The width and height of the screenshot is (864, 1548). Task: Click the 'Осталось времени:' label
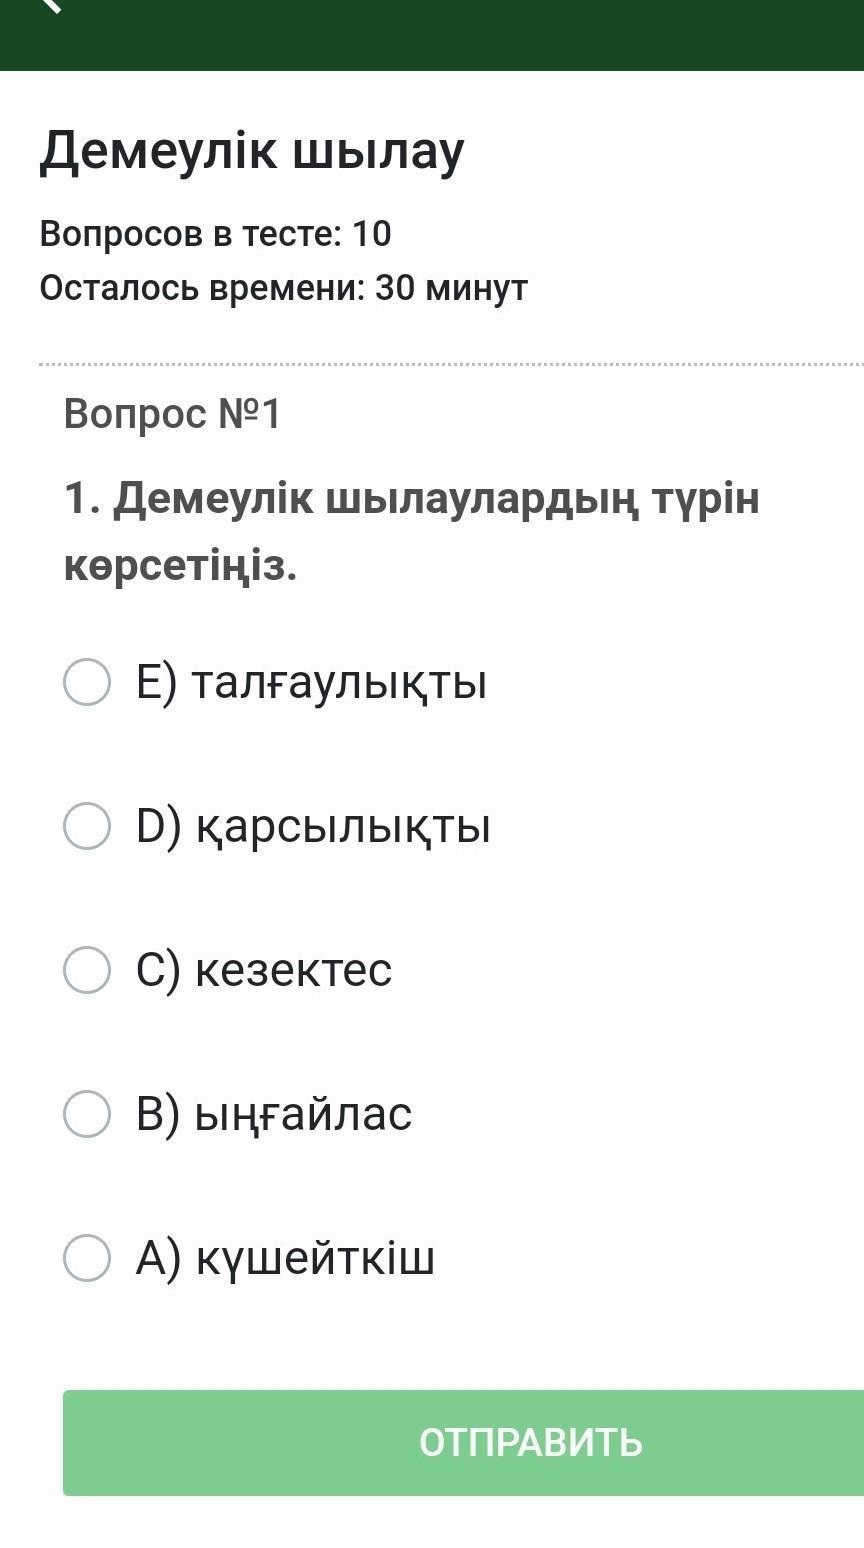(202, 289)
